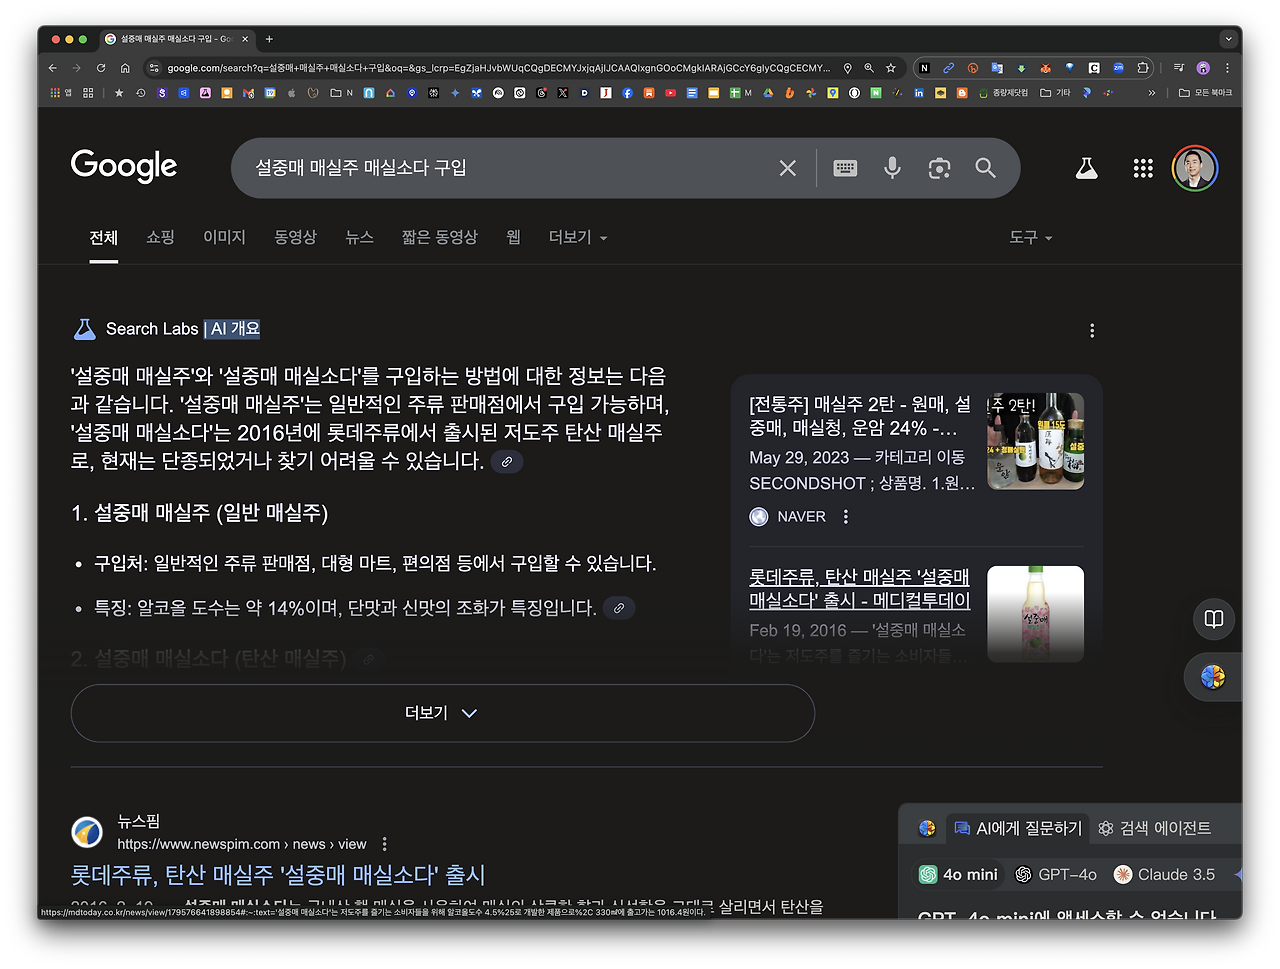
Task: Open the Google account profile picture
Action: coord(1195,168)
